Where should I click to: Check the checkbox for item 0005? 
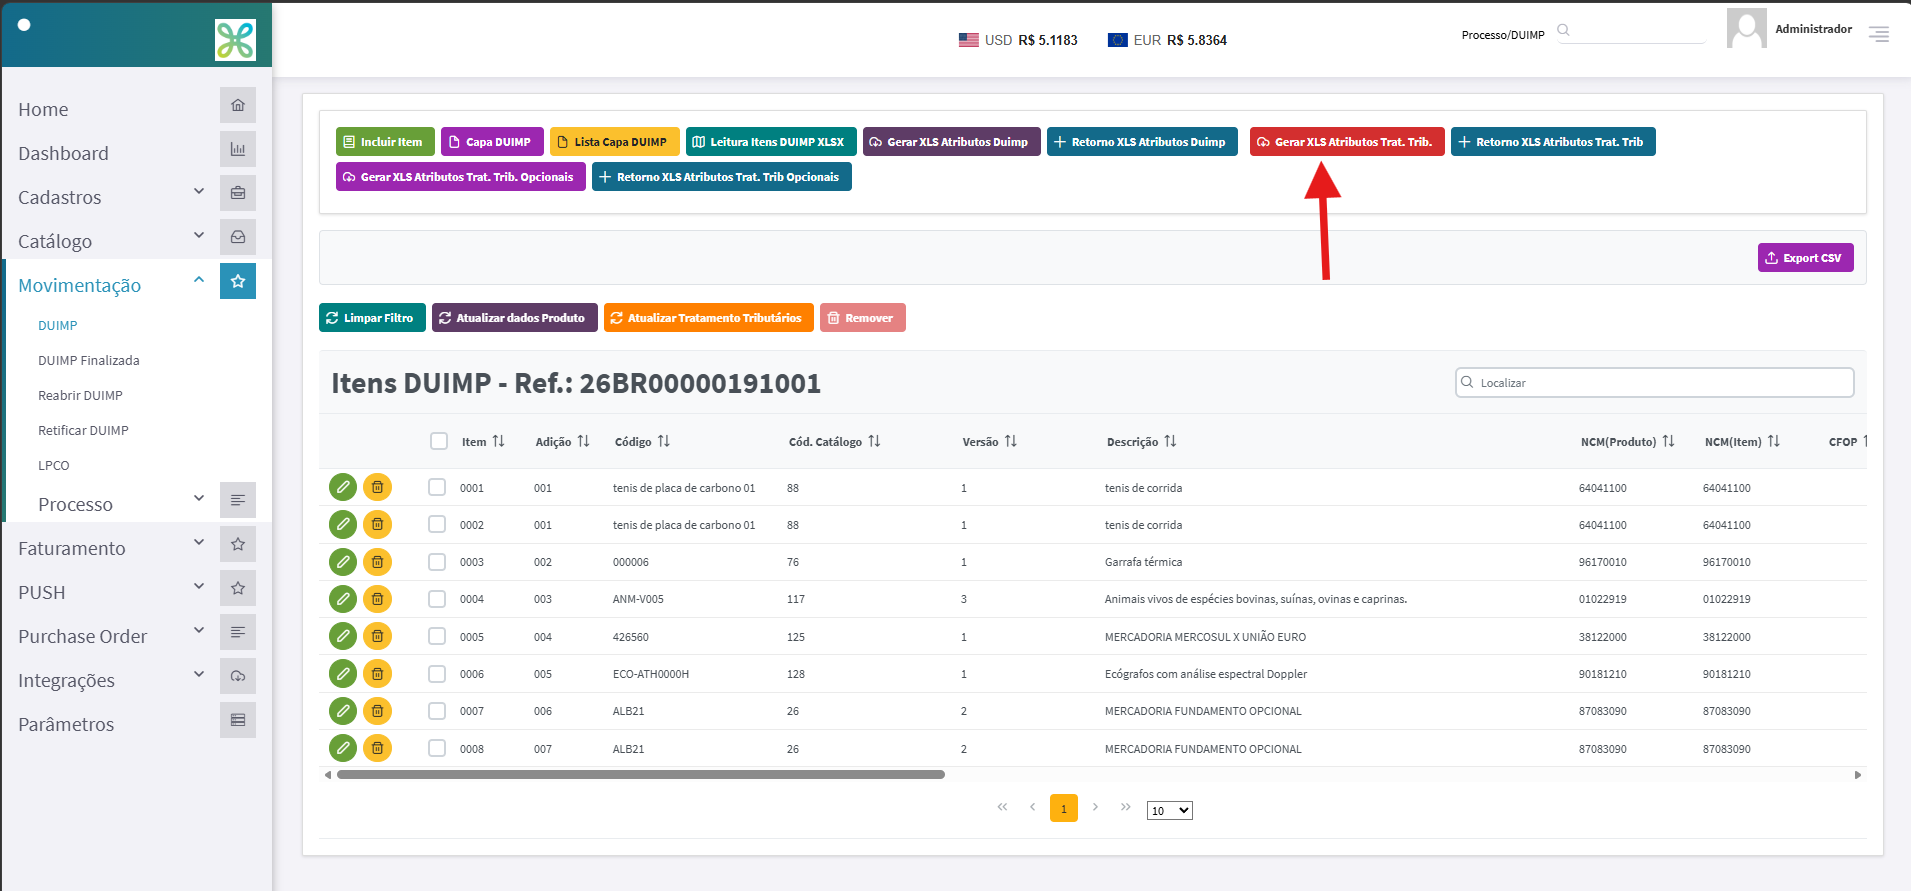pos(437,636)
